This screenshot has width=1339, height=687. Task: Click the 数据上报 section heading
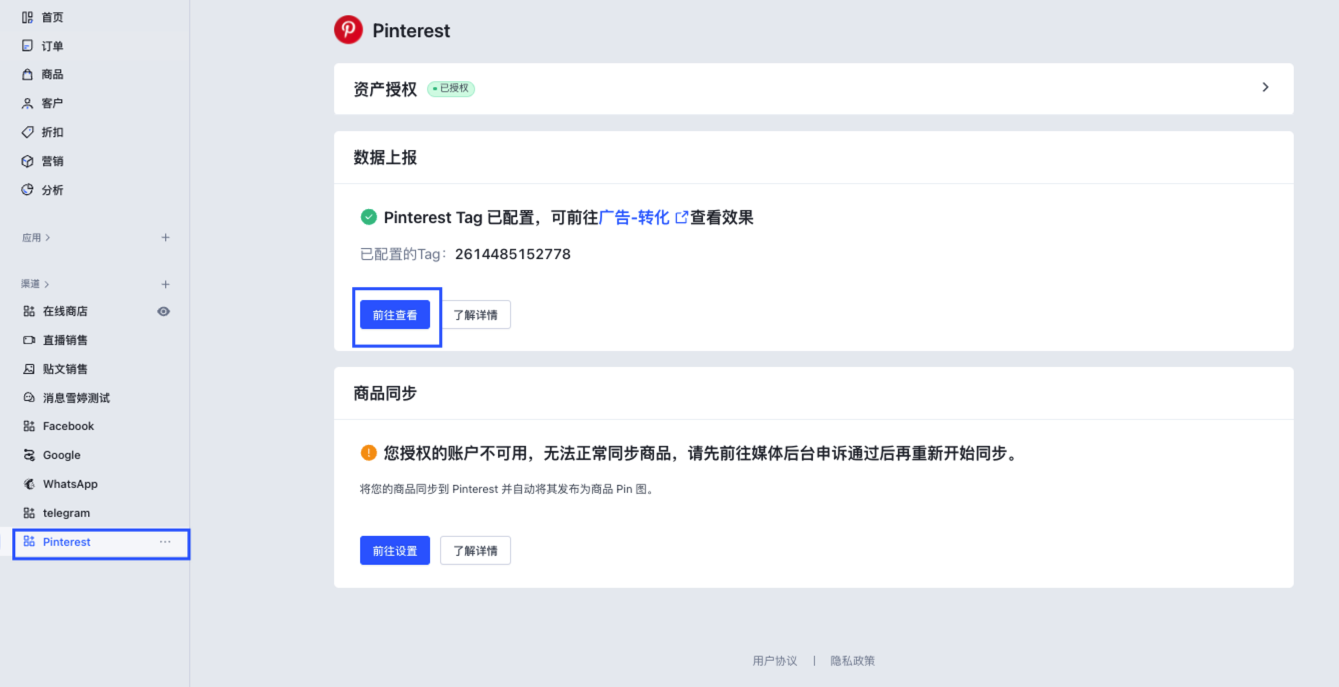[x=385, y=158]
